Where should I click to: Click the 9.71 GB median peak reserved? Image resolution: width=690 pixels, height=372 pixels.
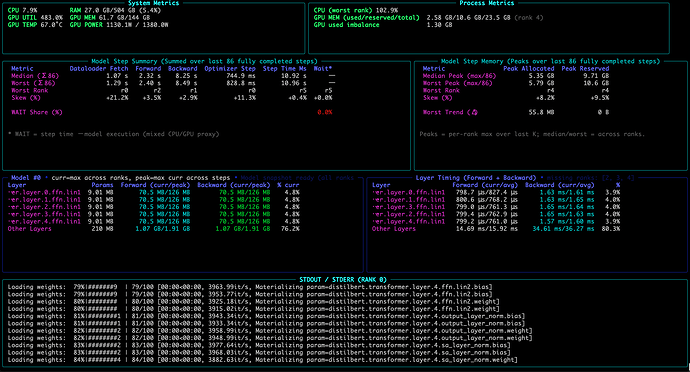click(x=596, y=76)
